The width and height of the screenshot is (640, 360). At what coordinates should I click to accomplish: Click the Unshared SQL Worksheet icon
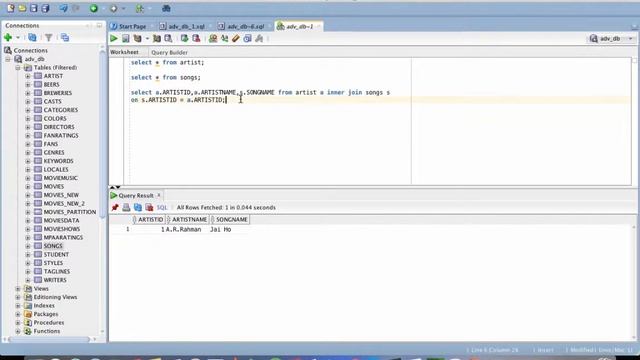[213, 38]
